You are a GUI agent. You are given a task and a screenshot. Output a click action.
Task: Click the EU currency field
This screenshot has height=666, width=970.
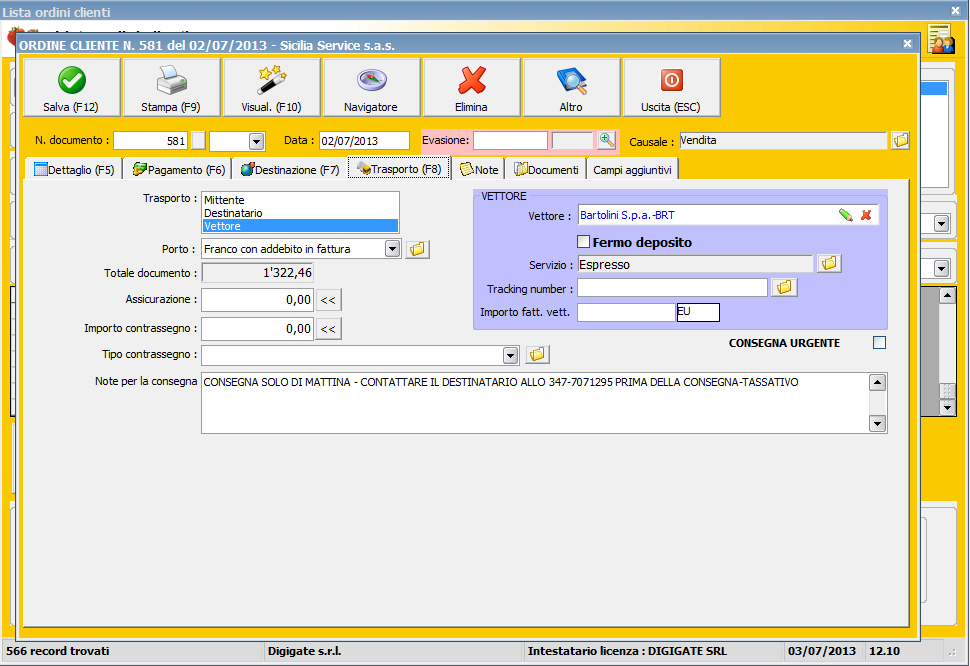(698, 312)
